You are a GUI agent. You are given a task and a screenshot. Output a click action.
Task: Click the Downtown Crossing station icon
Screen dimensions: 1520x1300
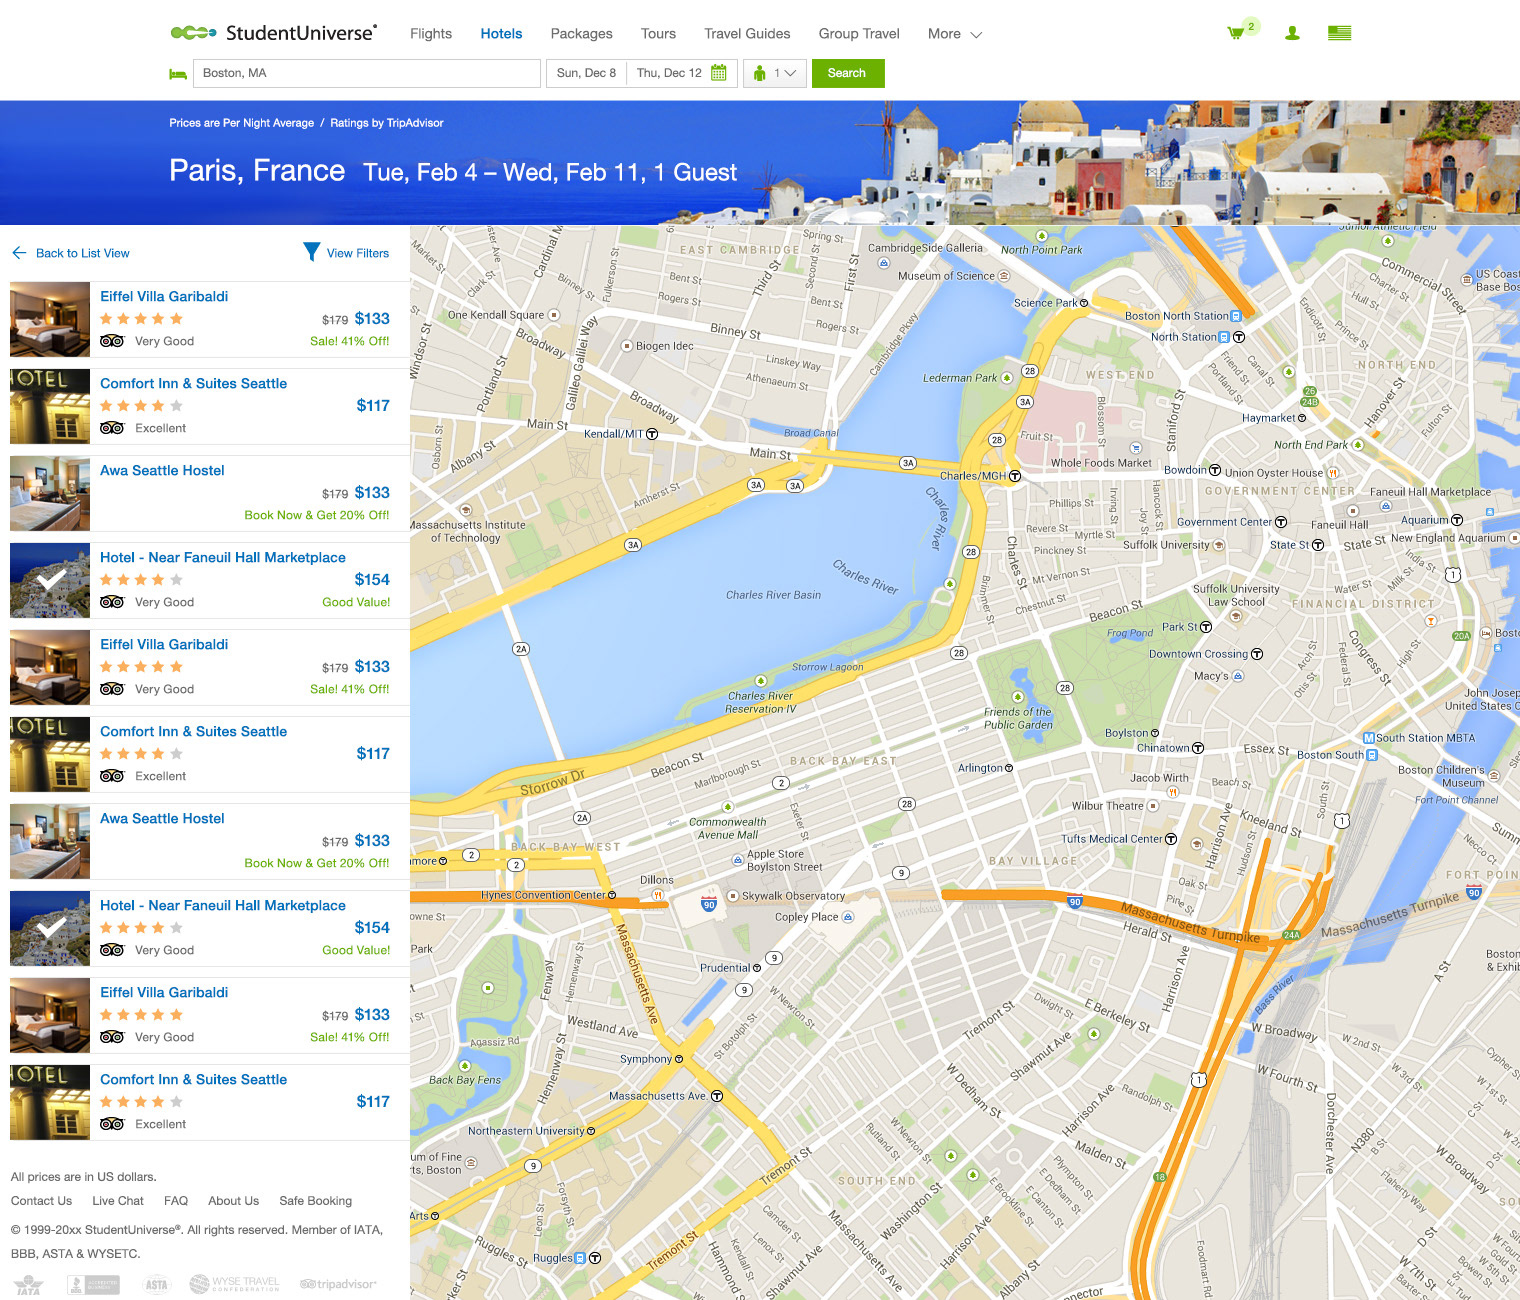[x=1257, y=654]
